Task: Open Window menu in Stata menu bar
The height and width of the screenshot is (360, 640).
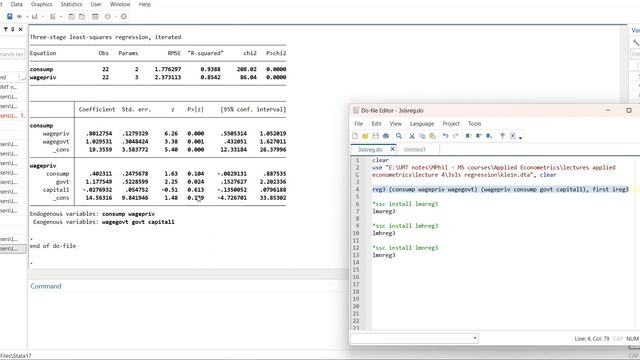Action: pyautogui.click(x=120, y=4)
